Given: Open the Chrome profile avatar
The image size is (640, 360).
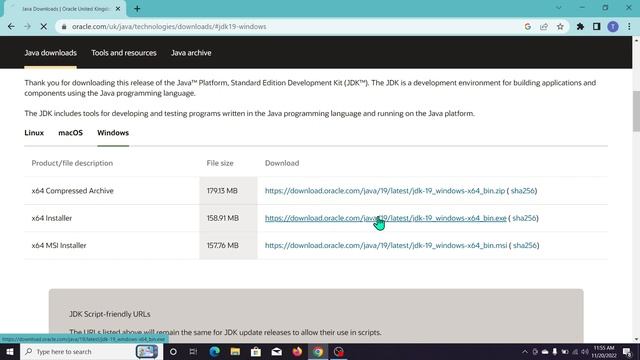Looking at the screenshot, I should 613,27.
